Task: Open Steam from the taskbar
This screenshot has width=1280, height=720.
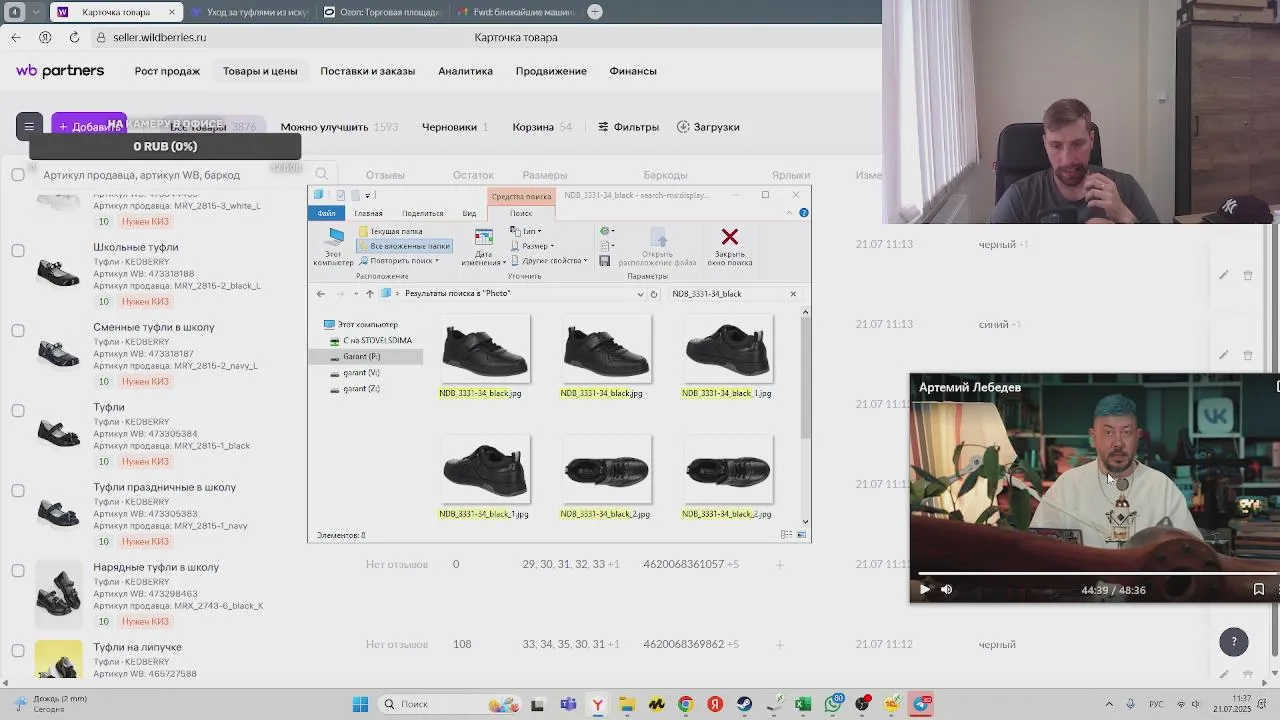Action: [x=744, y=704]
